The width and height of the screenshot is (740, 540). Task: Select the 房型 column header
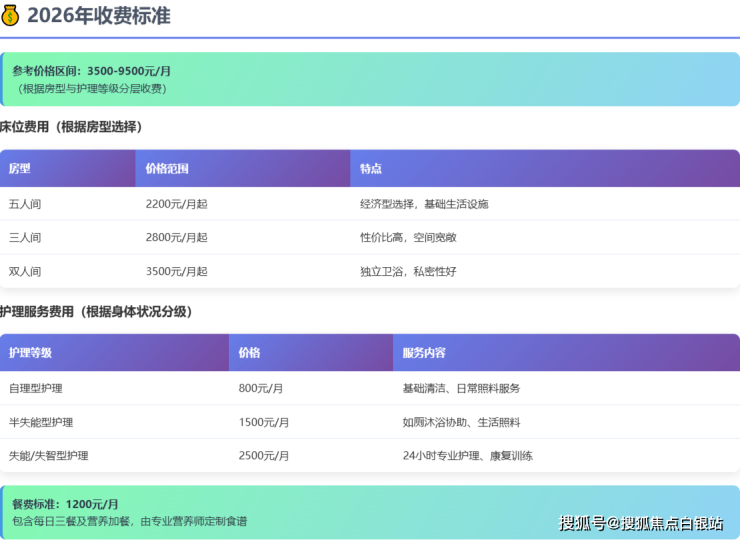pos(20,169)
